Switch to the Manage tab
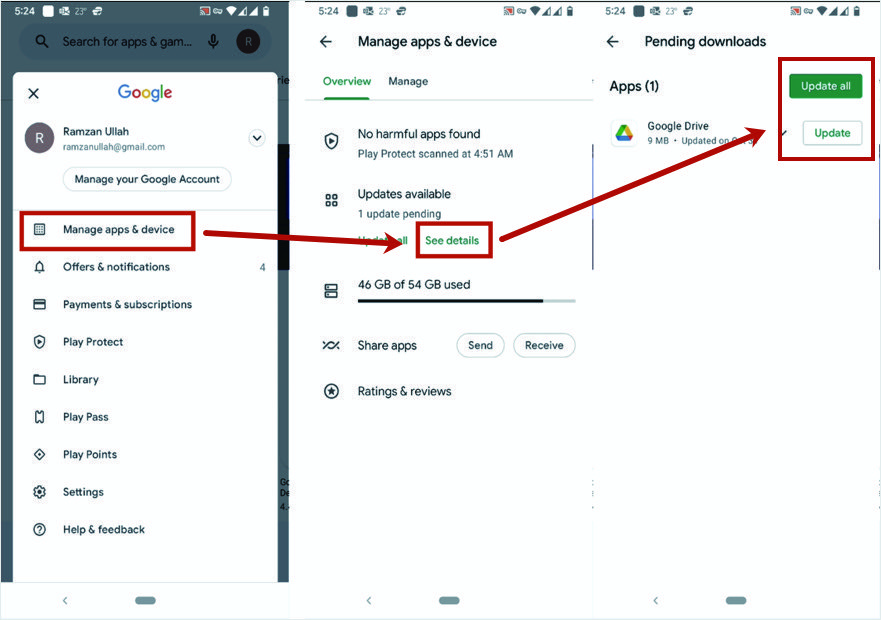The width and height of the screenshot is (881, 620). [408, 82]
